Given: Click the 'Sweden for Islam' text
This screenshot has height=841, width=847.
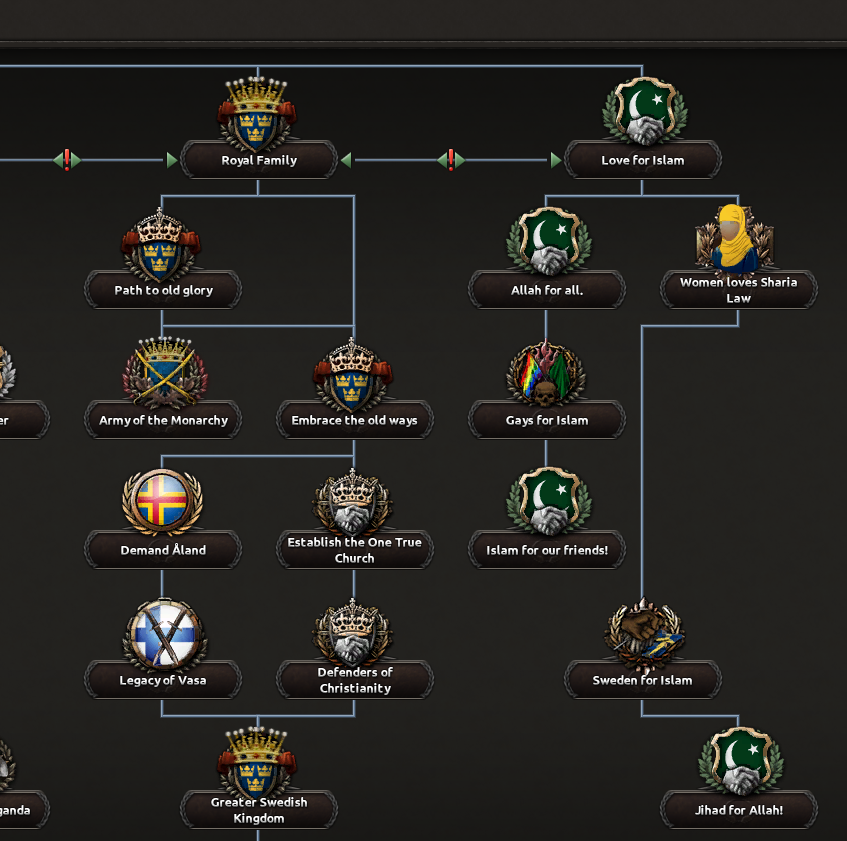Looking at the screenshot, I should click(642, 680).
